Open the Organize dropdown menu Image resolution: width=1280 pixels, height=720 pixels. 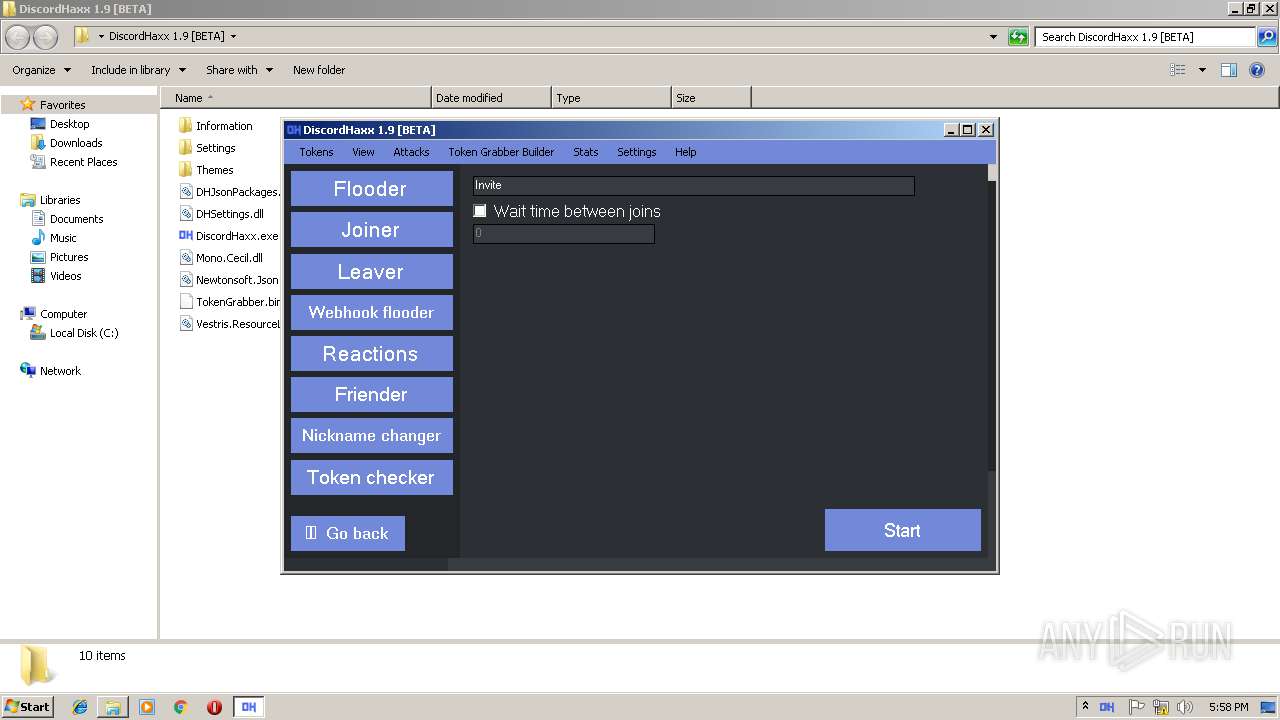42,70
